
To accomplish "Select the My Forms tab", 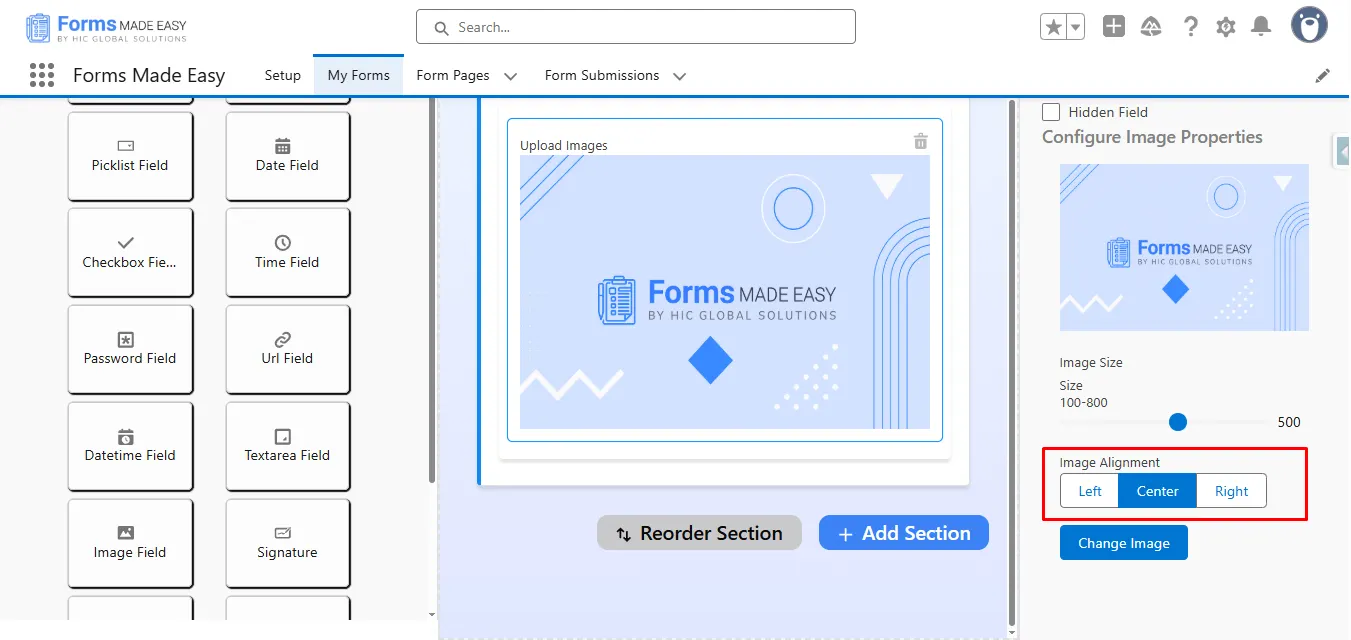I will [358, 75].
